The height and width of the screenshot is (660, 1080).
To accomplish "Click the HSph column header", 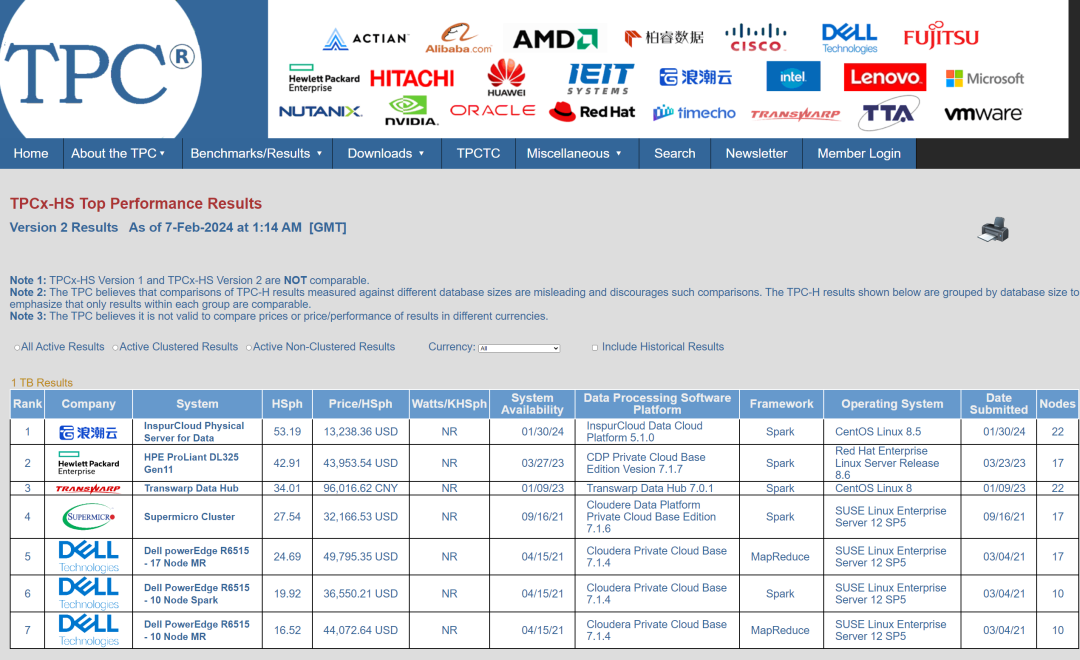I will (x=287, y=404).
